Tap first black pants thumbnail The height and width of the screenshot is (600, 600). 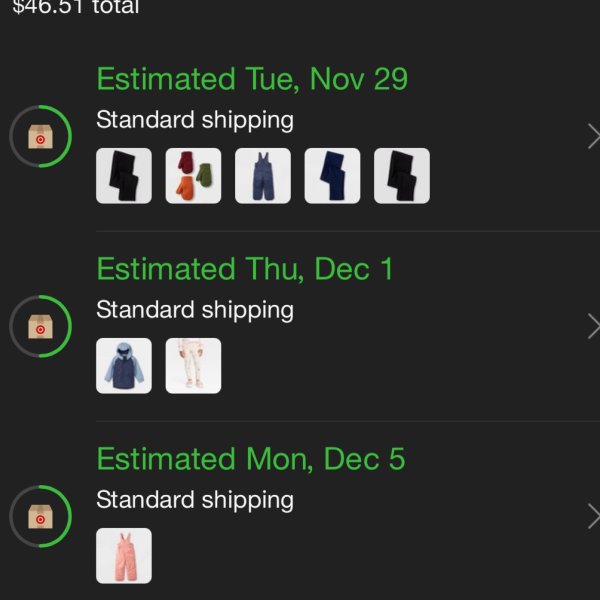pos(124,176)
